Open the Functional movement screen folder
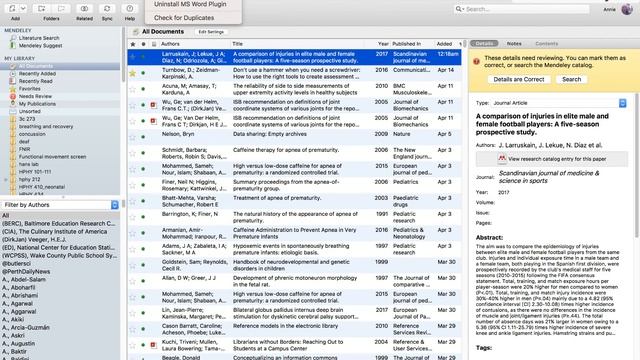640x360 pixels. pyautogui.click(x=52, y=157)
